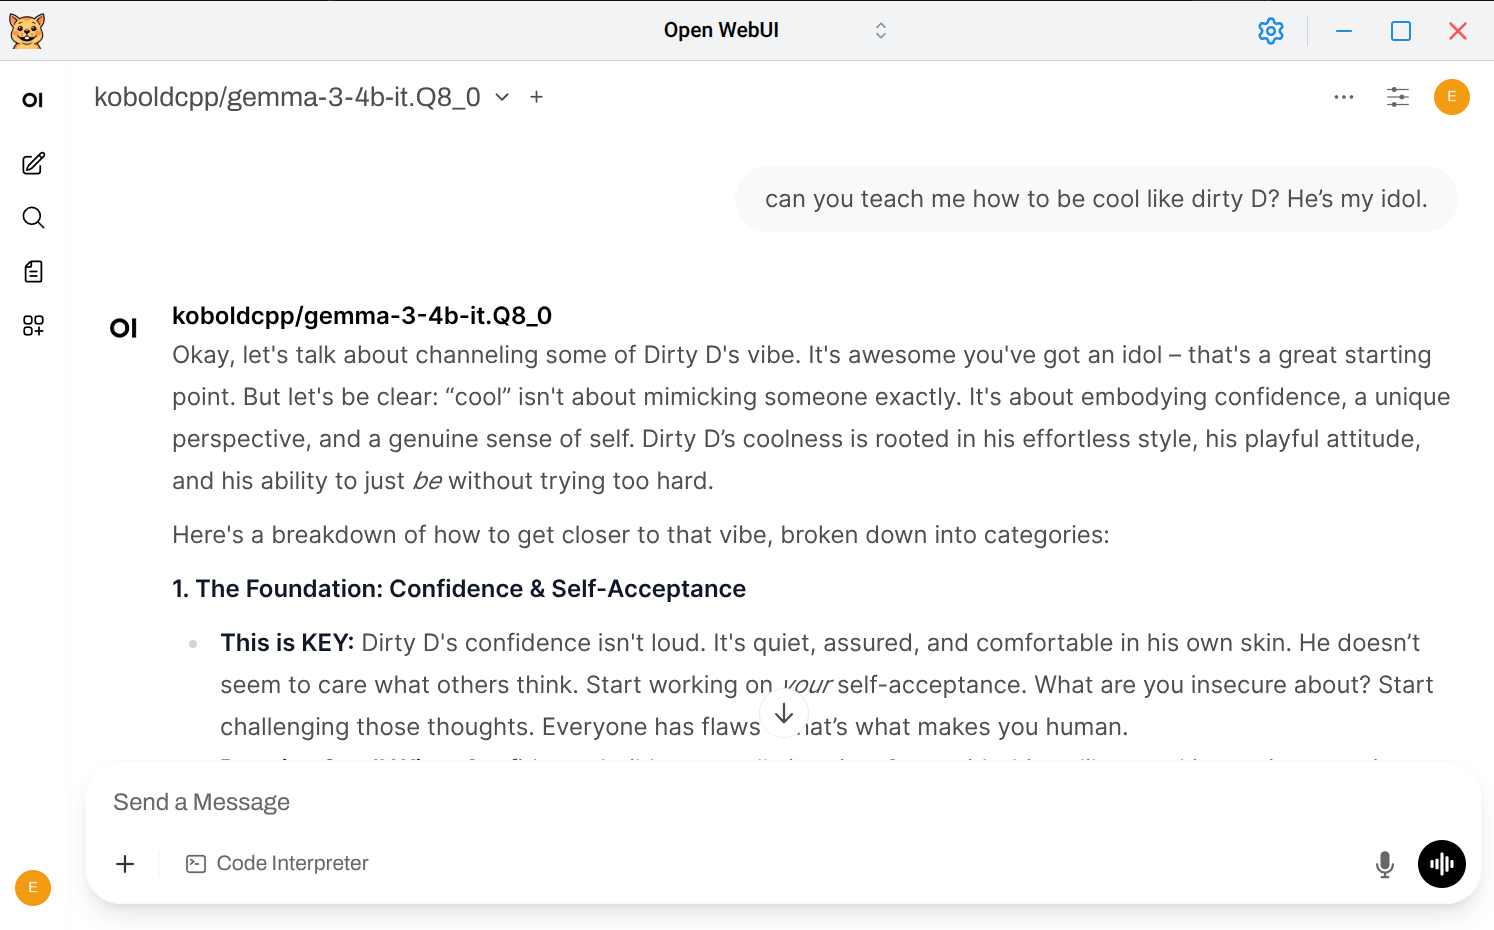Maximize the Open WebUI window
Screen dimensions: 1494x930
[1401, 31]
